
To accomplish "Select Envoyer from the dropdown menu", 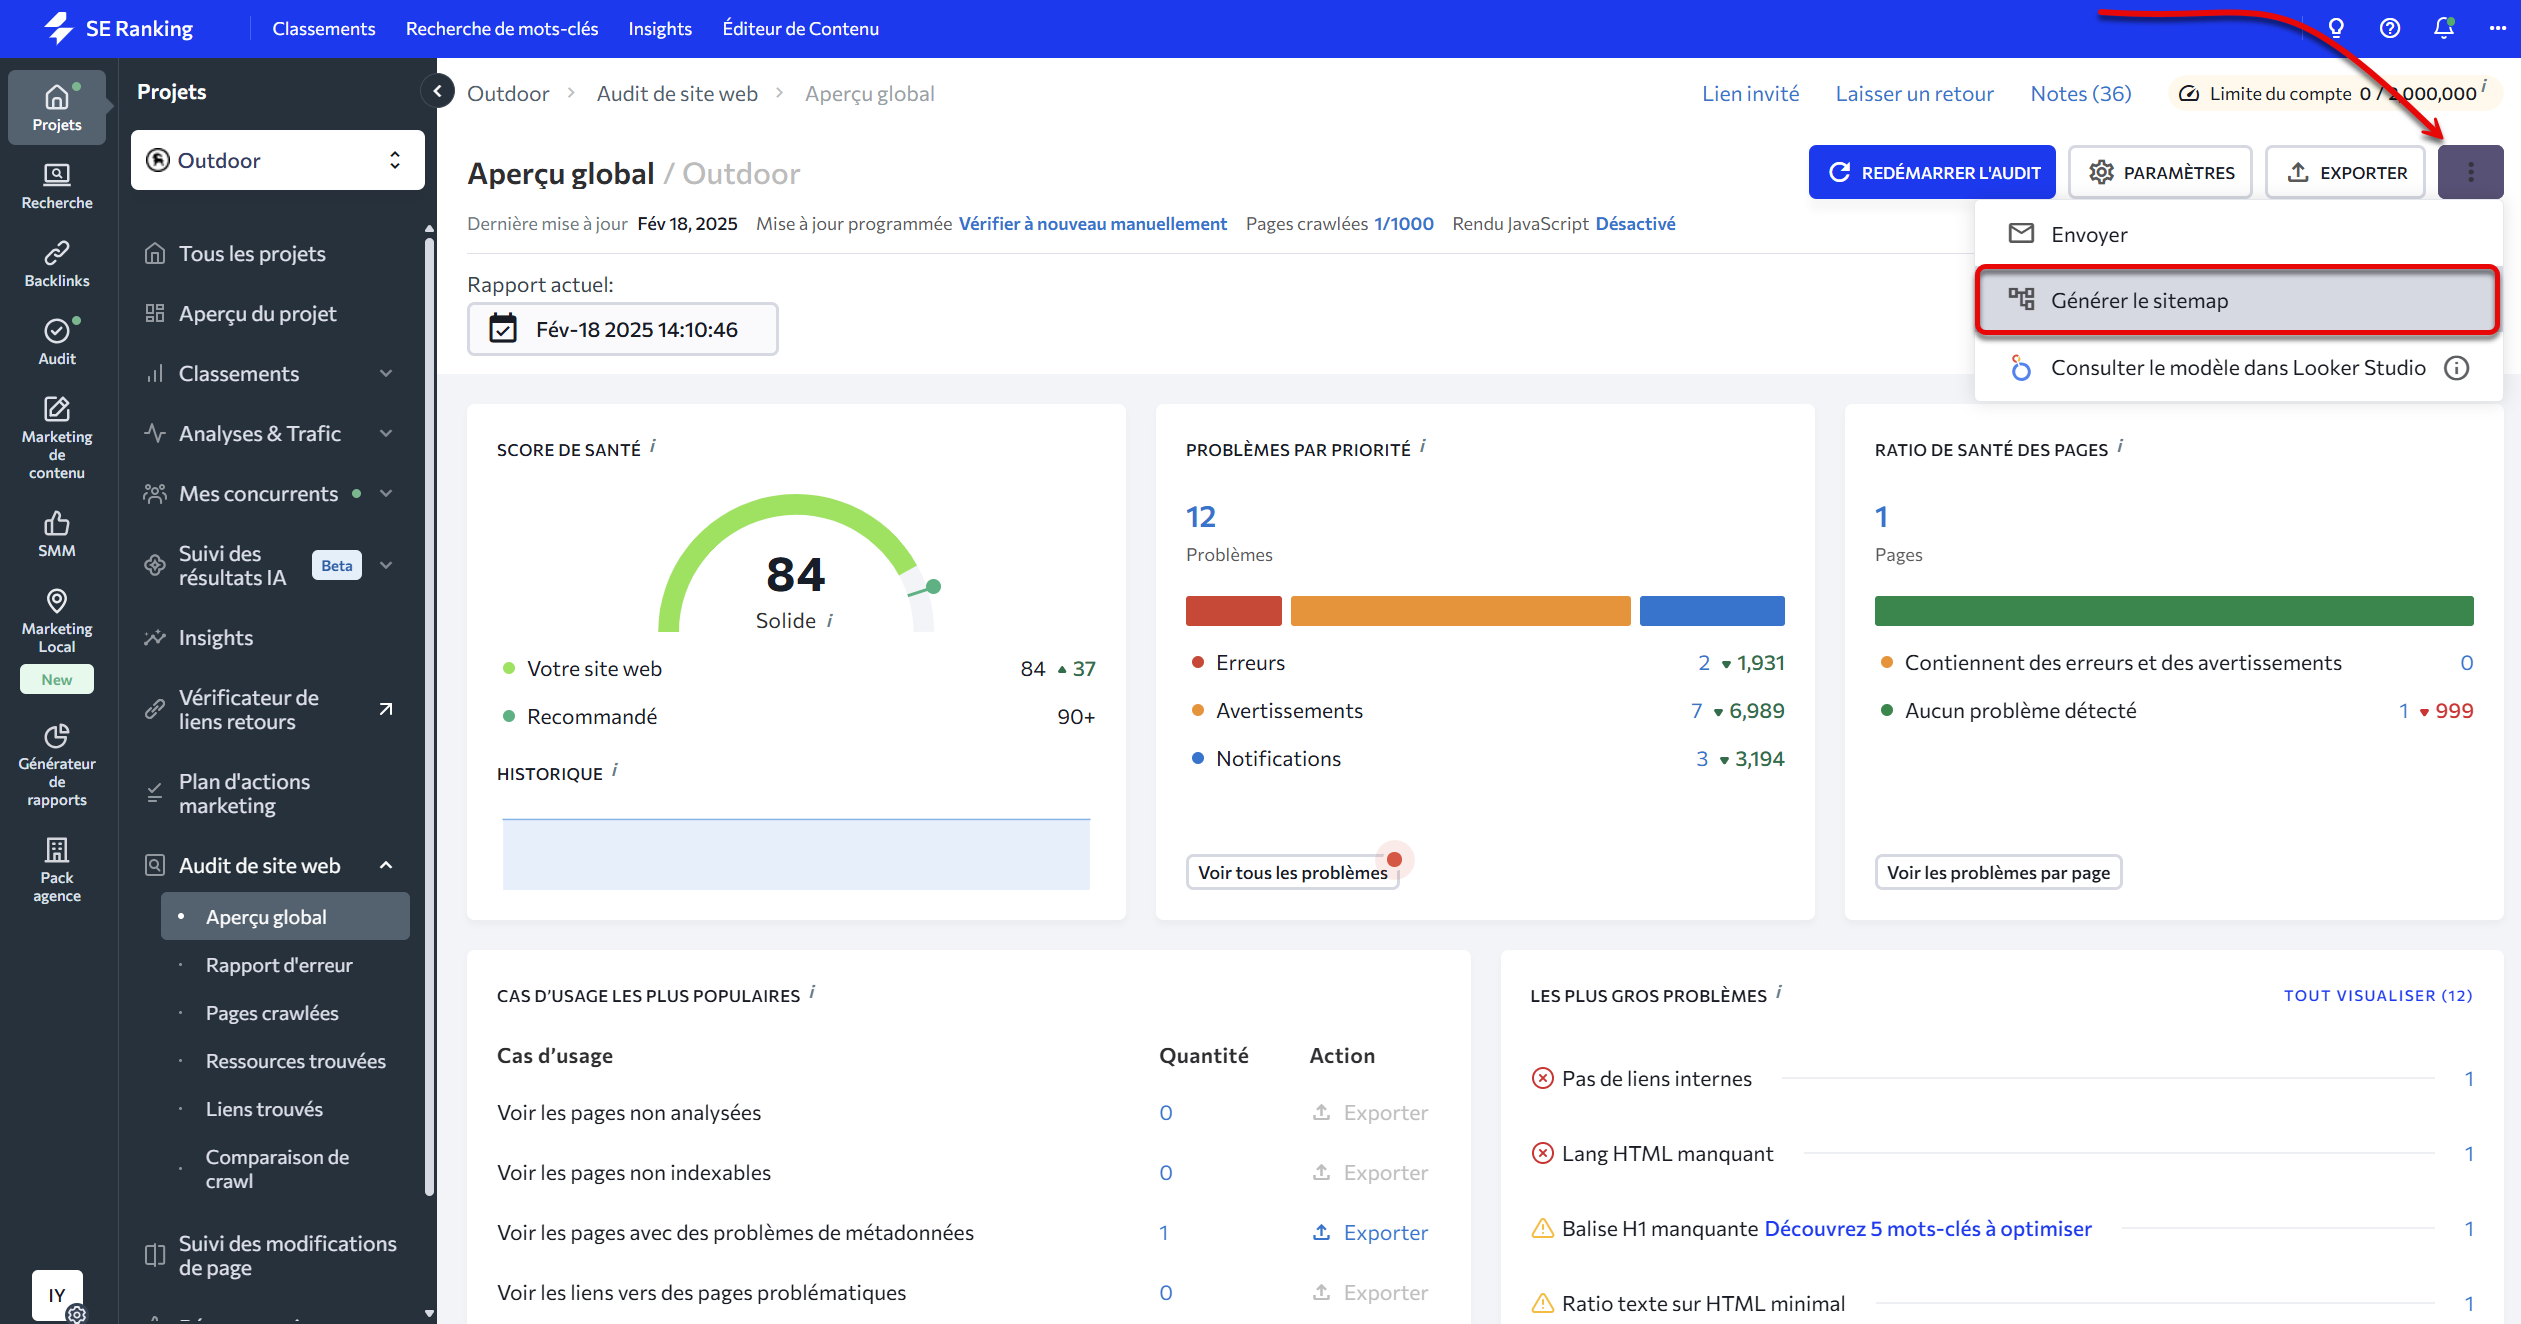I will click(x=2238, y=234).
